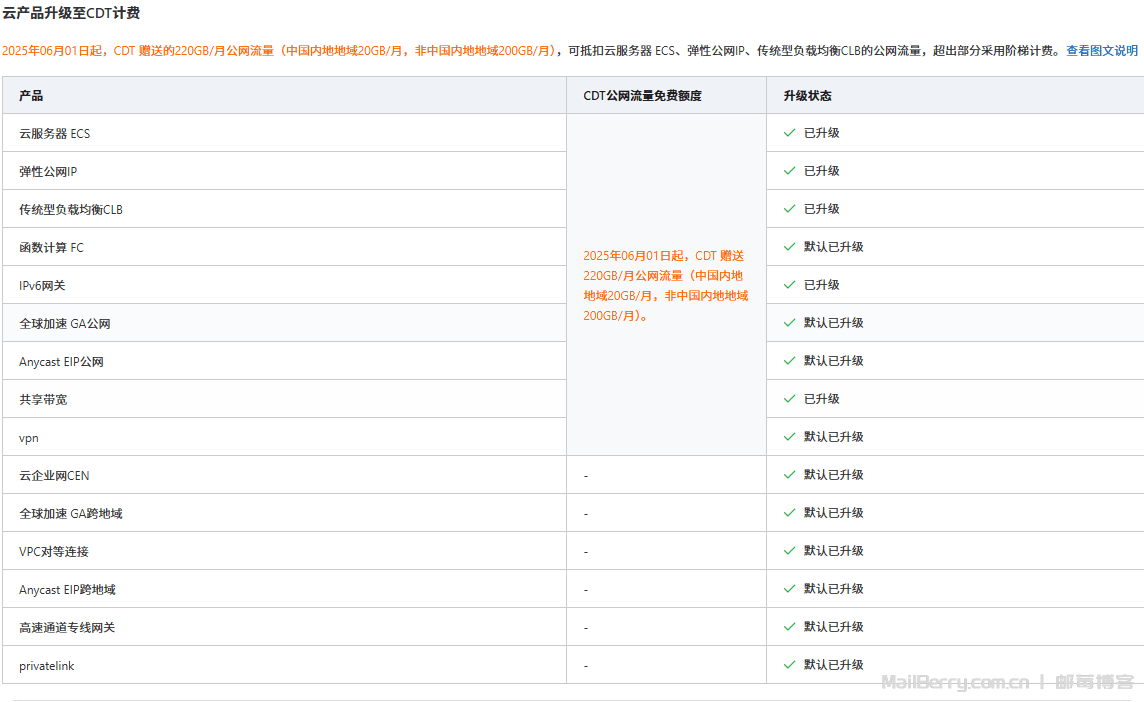Click the 全球加速 GA公网 product row

pos(65,324)
